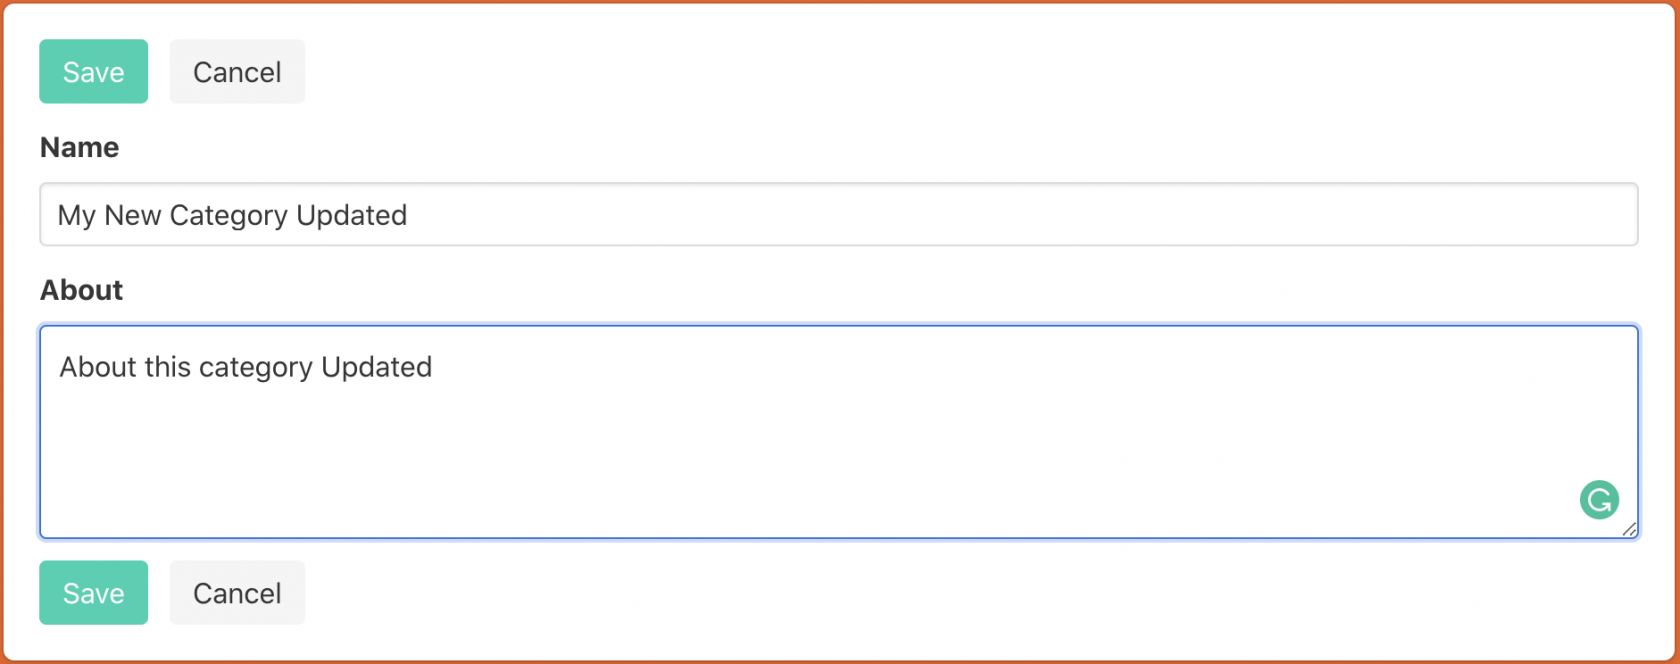
Task: Click the About field label
Action: pyautogui.click(x=81, y=290)
